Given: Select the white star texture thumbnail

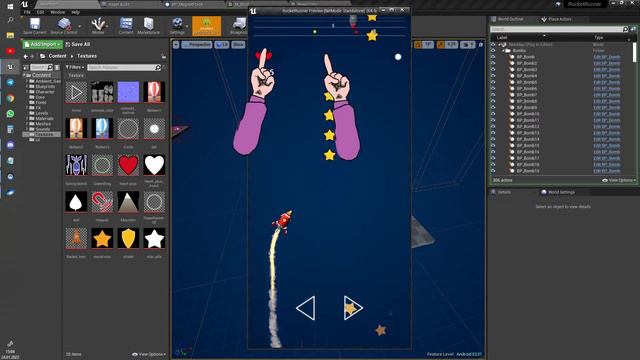Looking at the screenshot, I should 154,238.
